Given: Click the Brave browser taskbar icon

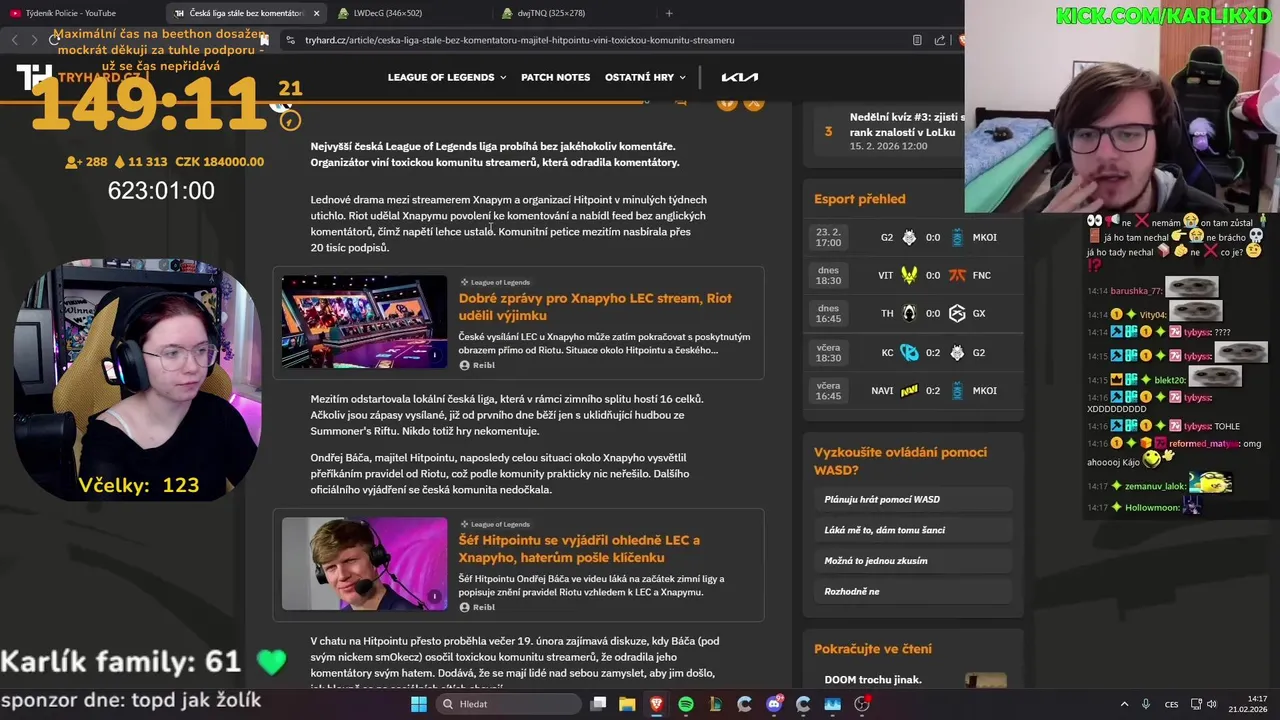Looking at the screenshot, I should click(656, 704).
